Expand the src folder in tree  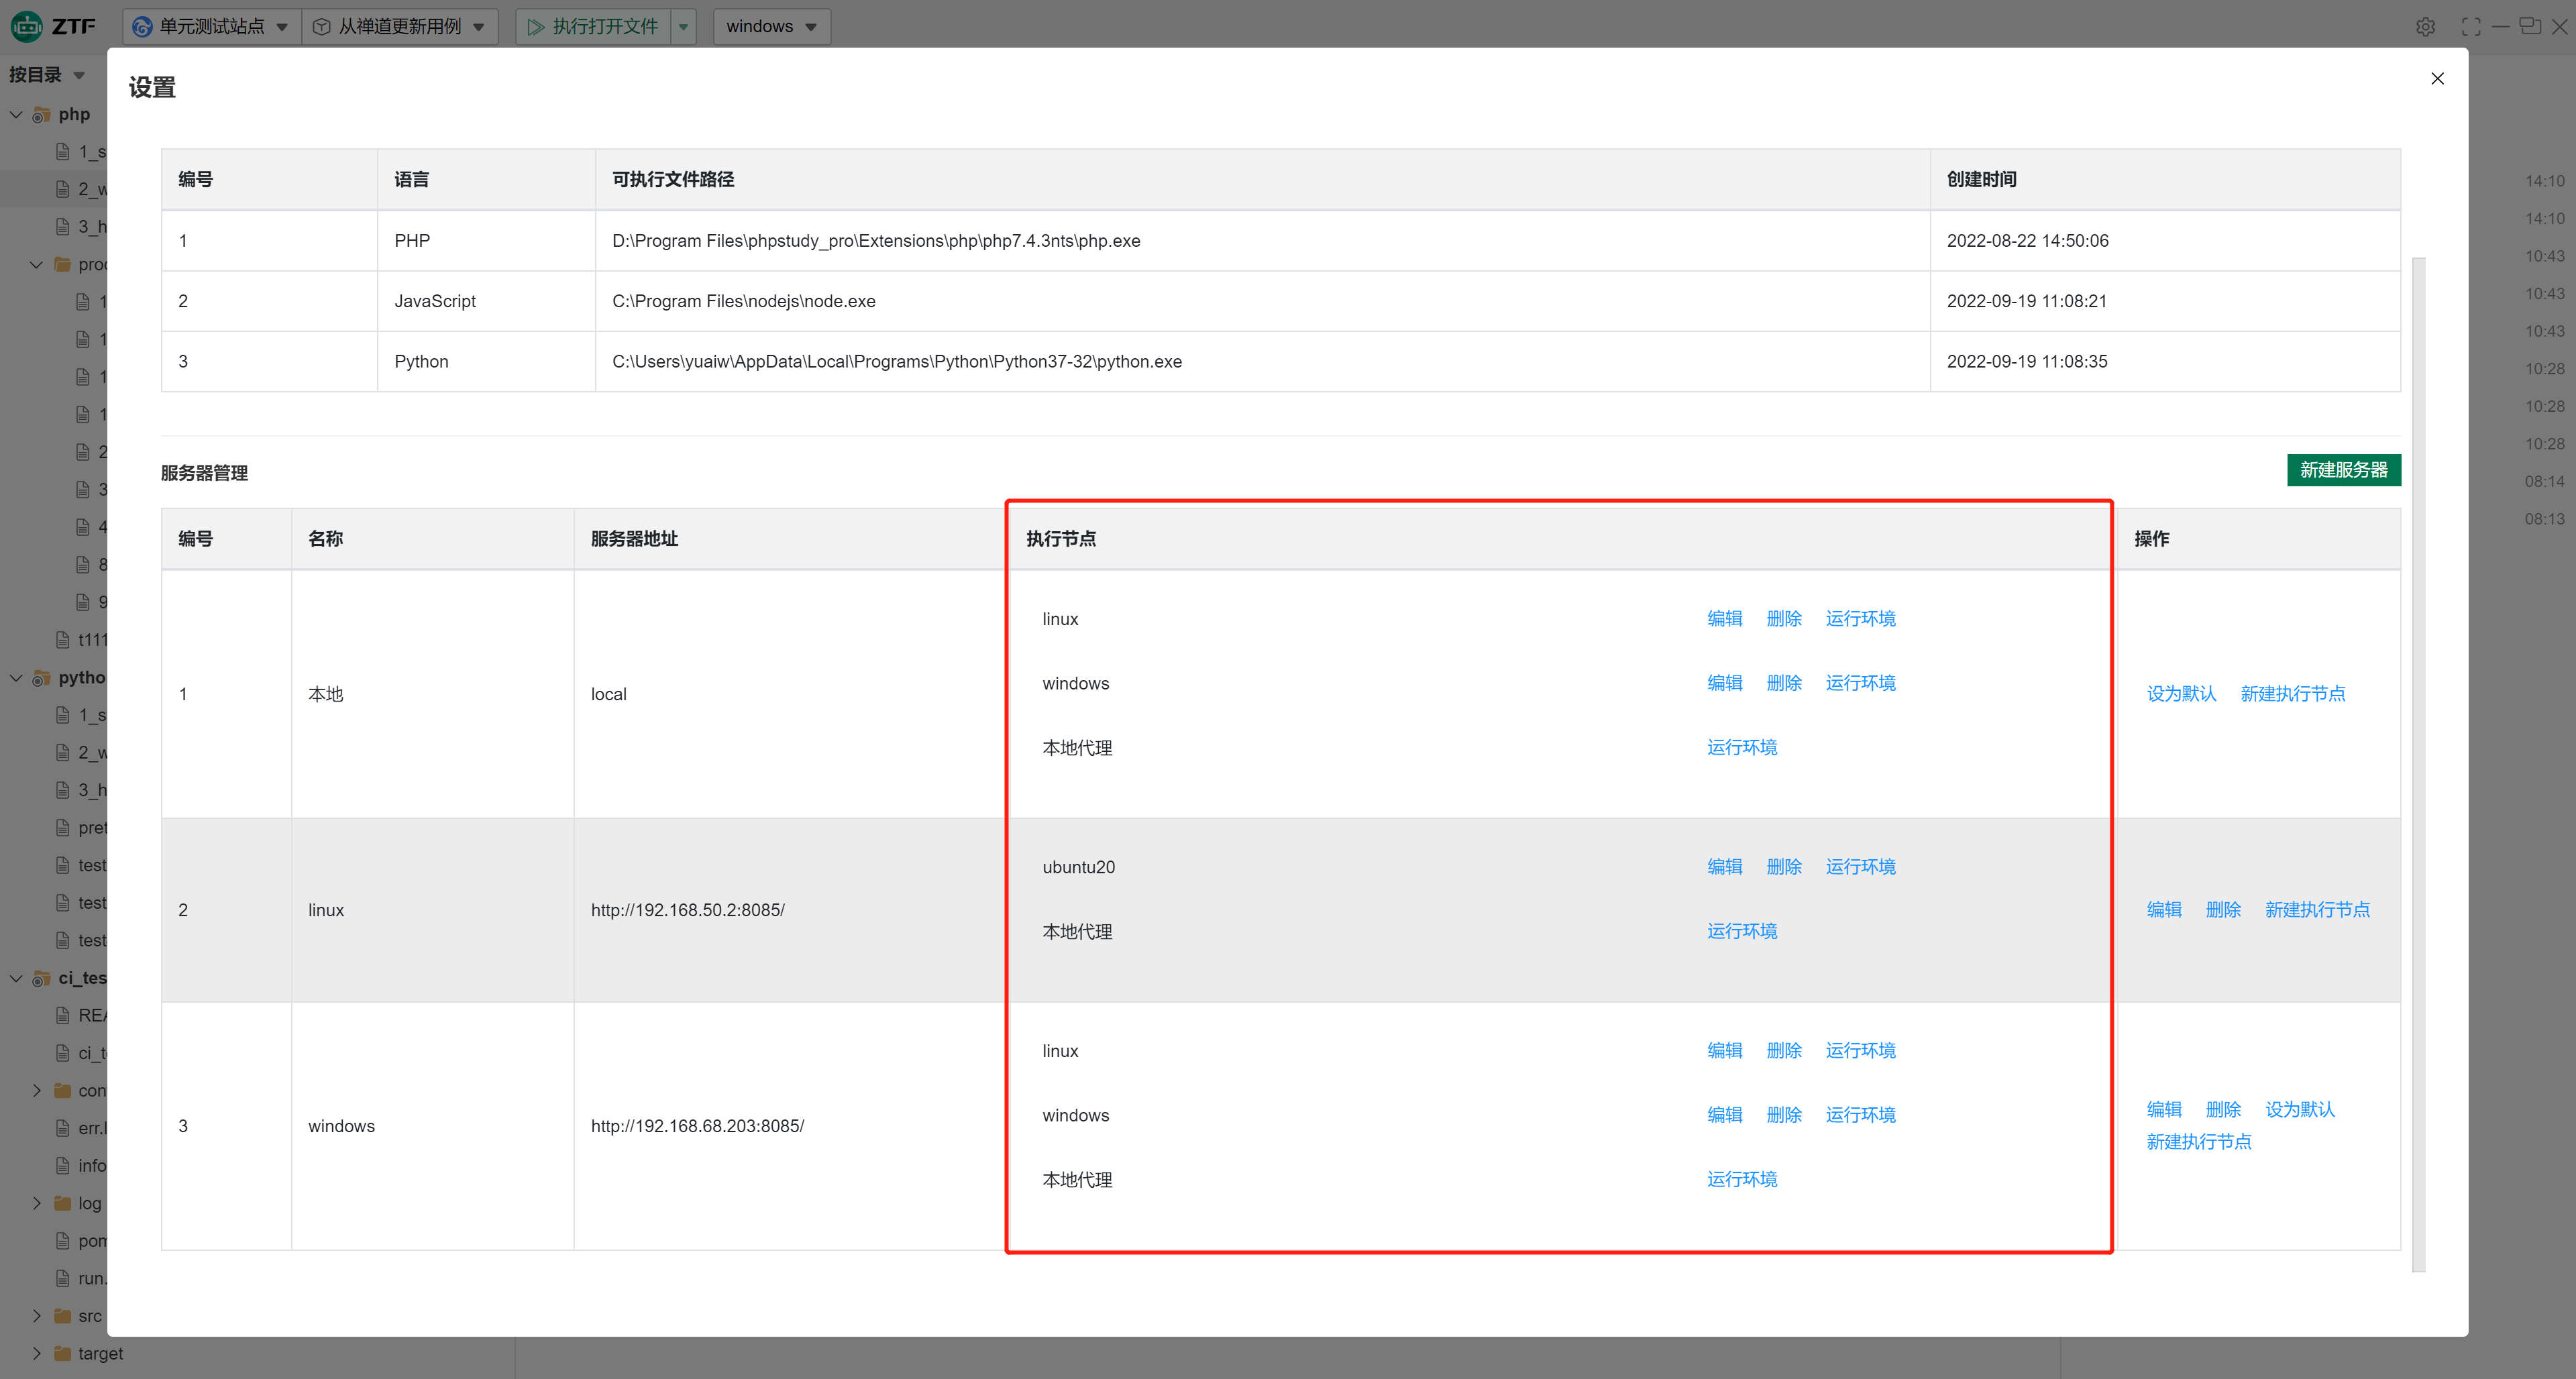37,1316
